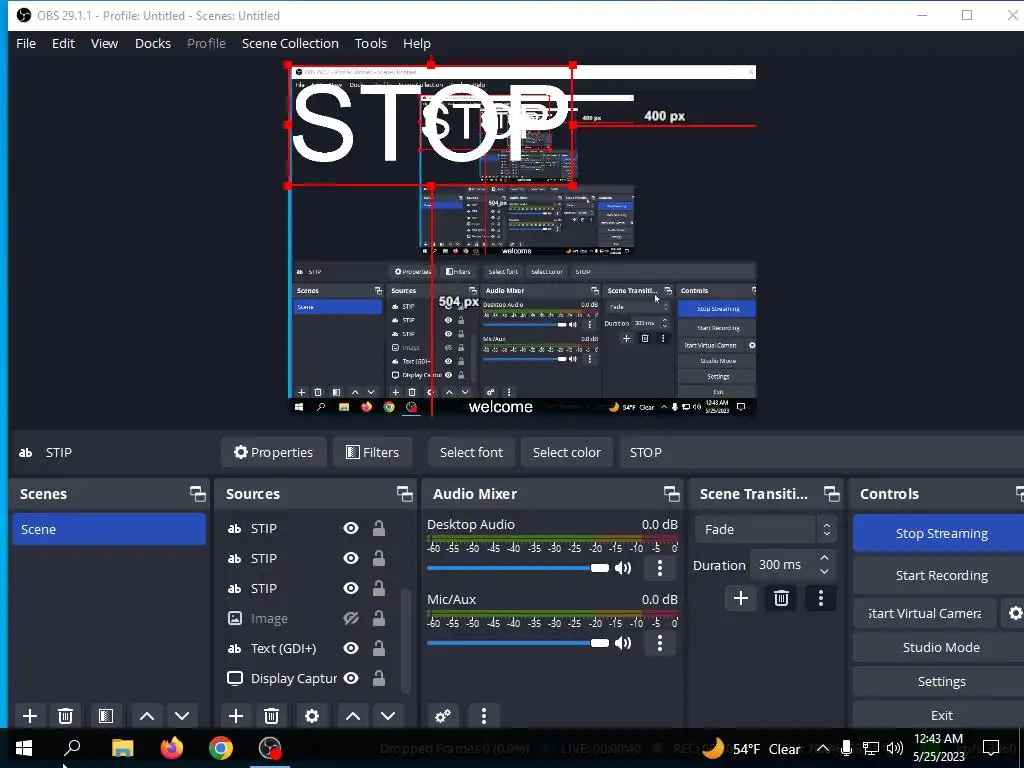1024x768 pixels.
Task: Remove scene transition trash button
Action: tap(781, 598)
